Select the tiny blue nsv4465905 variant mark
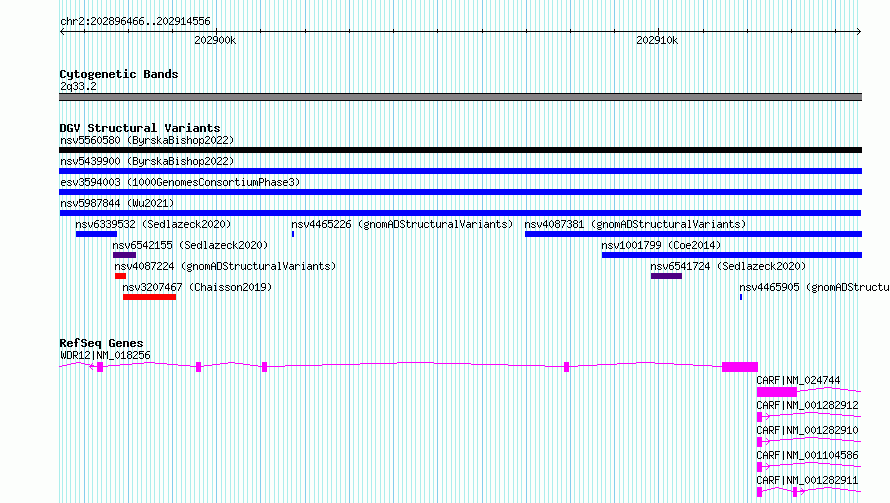Image resolution: width=890 pixels, height=503 pixels. coord(741,297)
